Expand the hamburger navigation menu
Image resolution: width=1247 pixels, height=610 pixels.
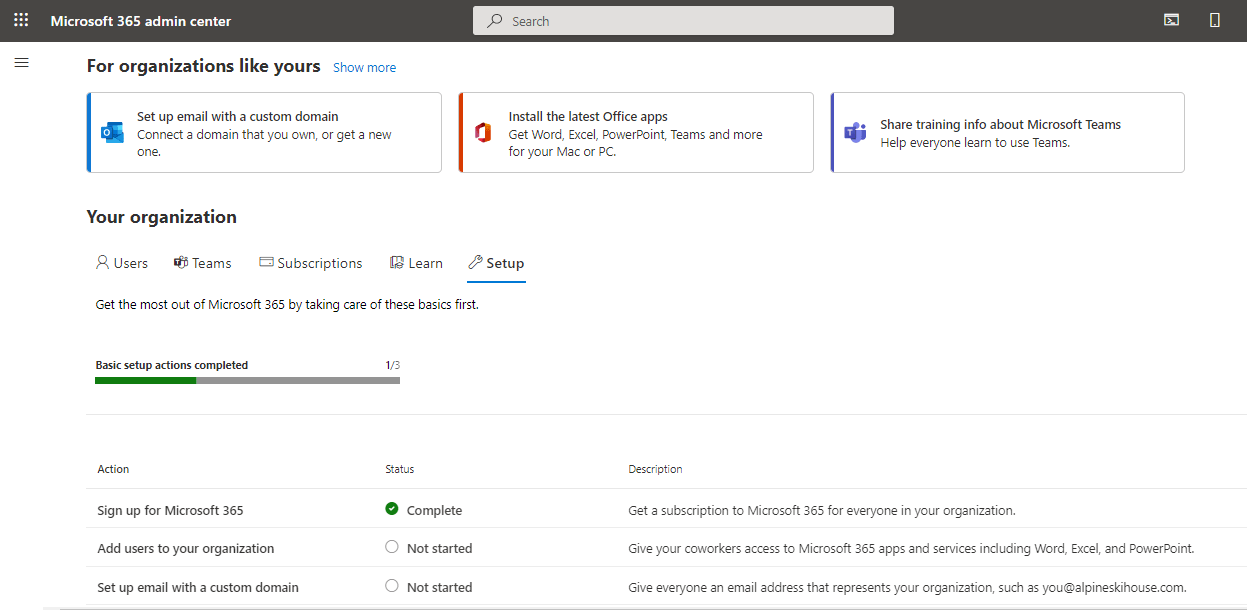click(x=21, y=63)
